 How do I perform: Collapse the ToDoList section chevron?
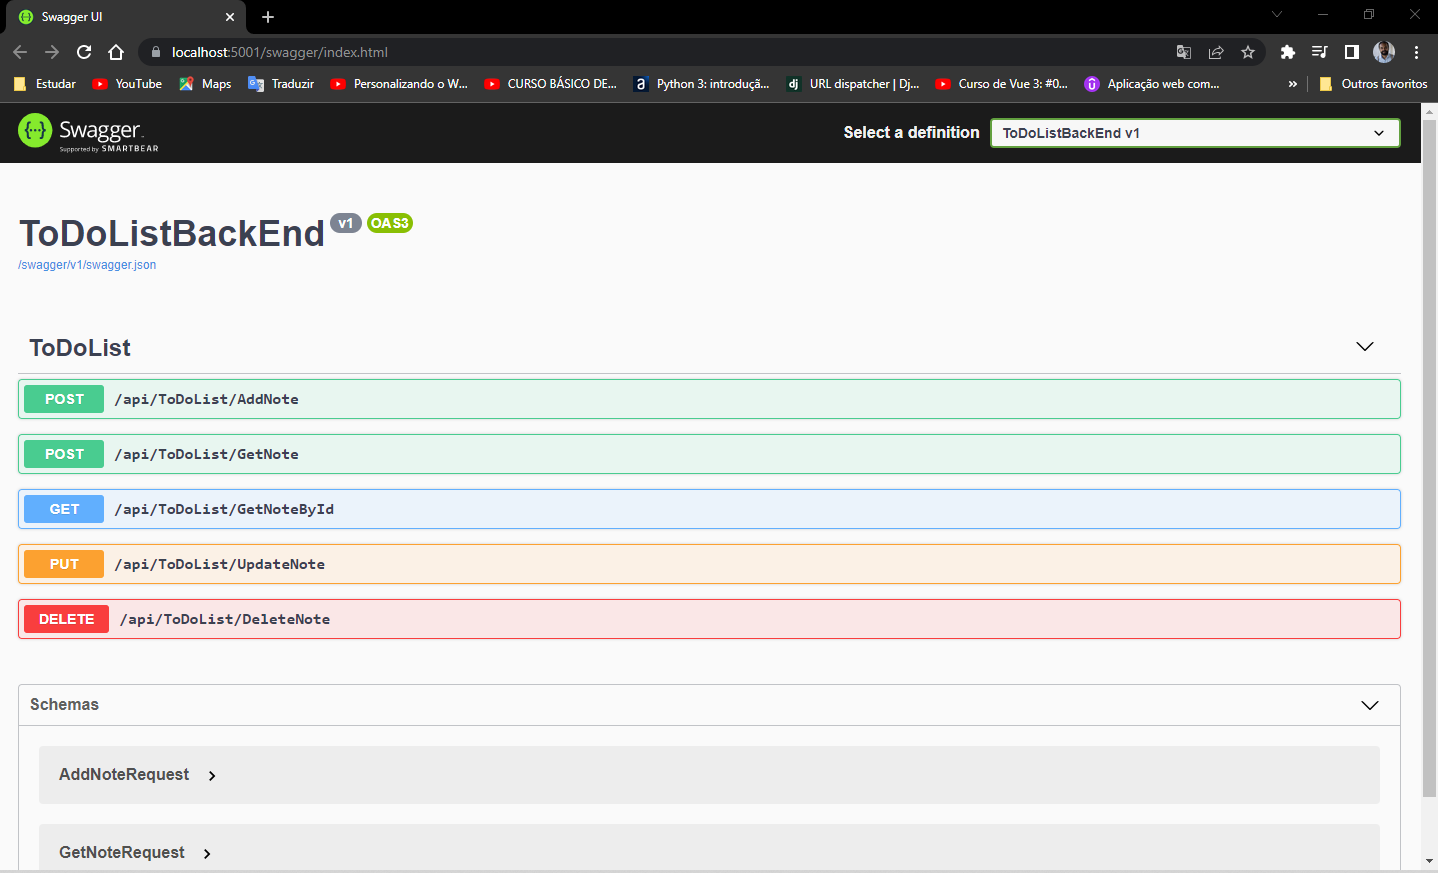click(x=1364, y=346)
